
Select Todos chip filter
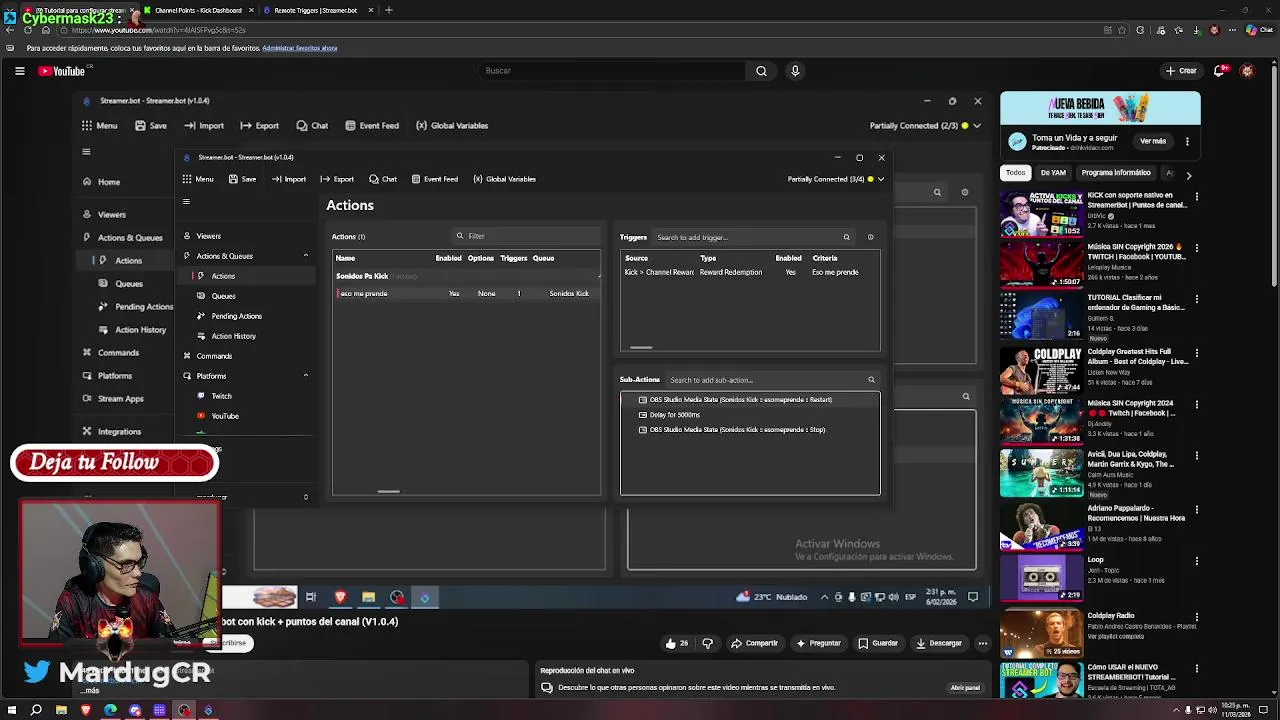1015,173
